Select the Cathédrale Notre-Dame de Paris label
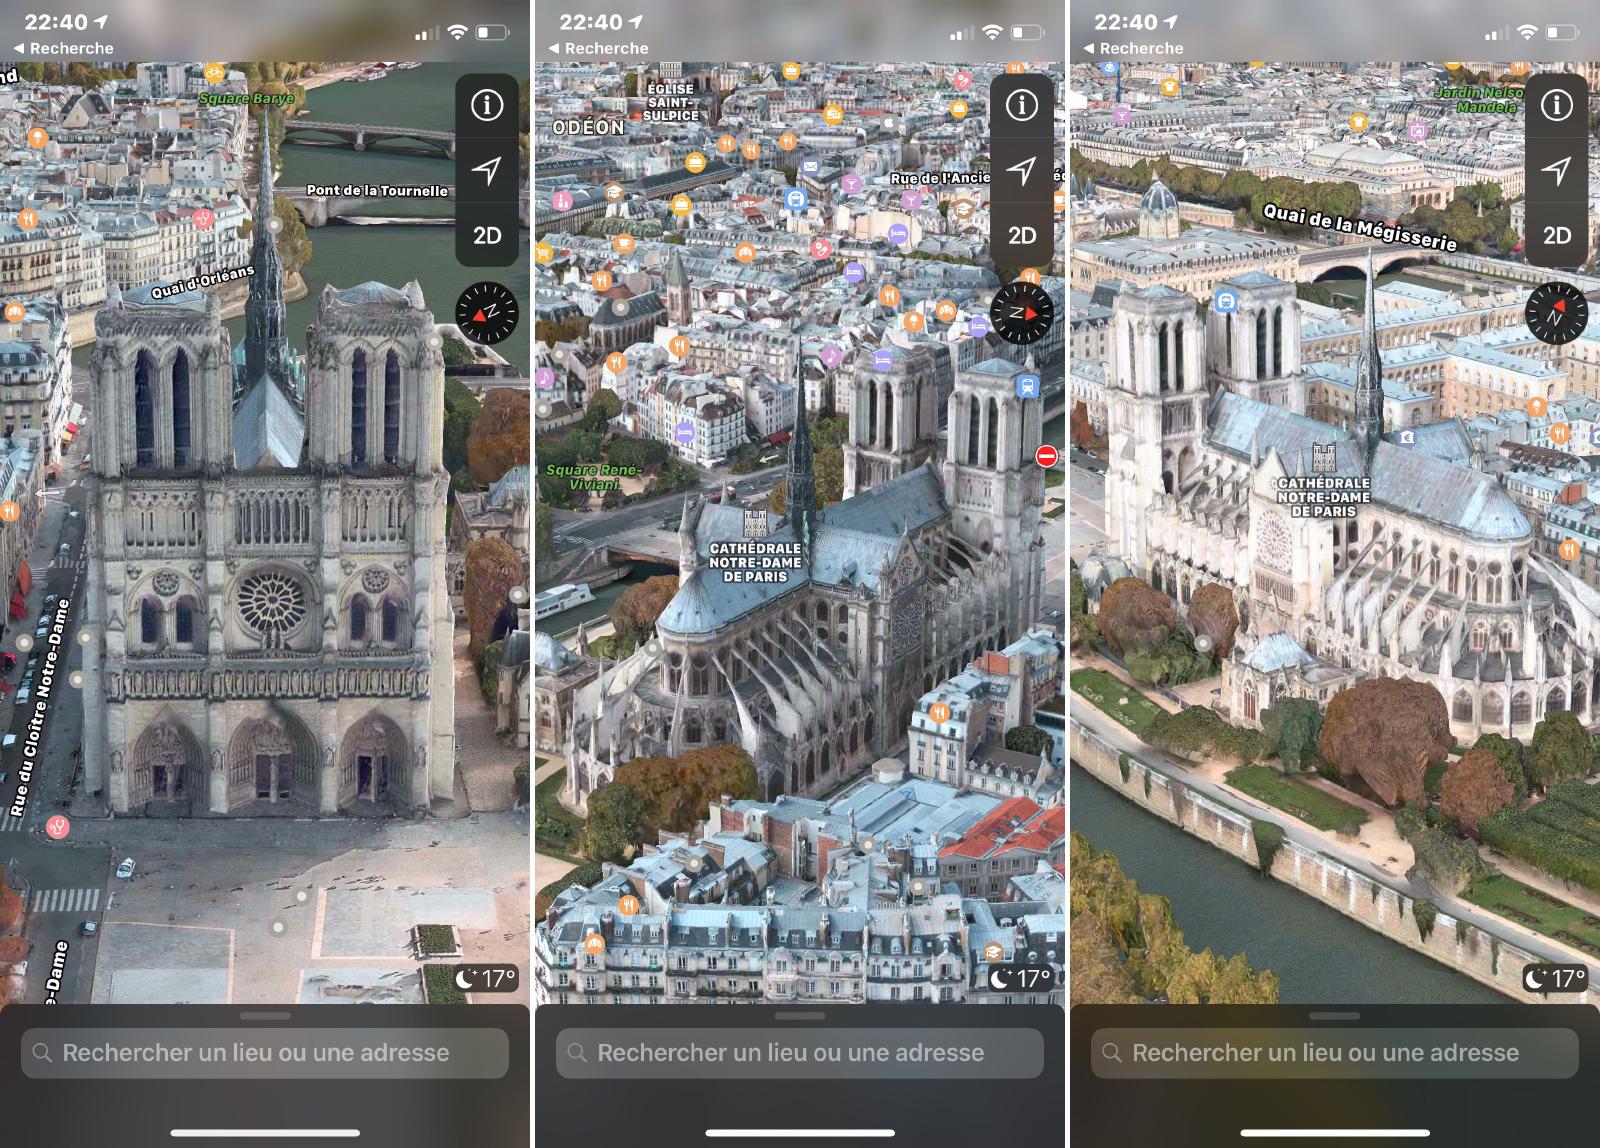Viewport: 1600px width, 1148px height. tap(757, 559)
